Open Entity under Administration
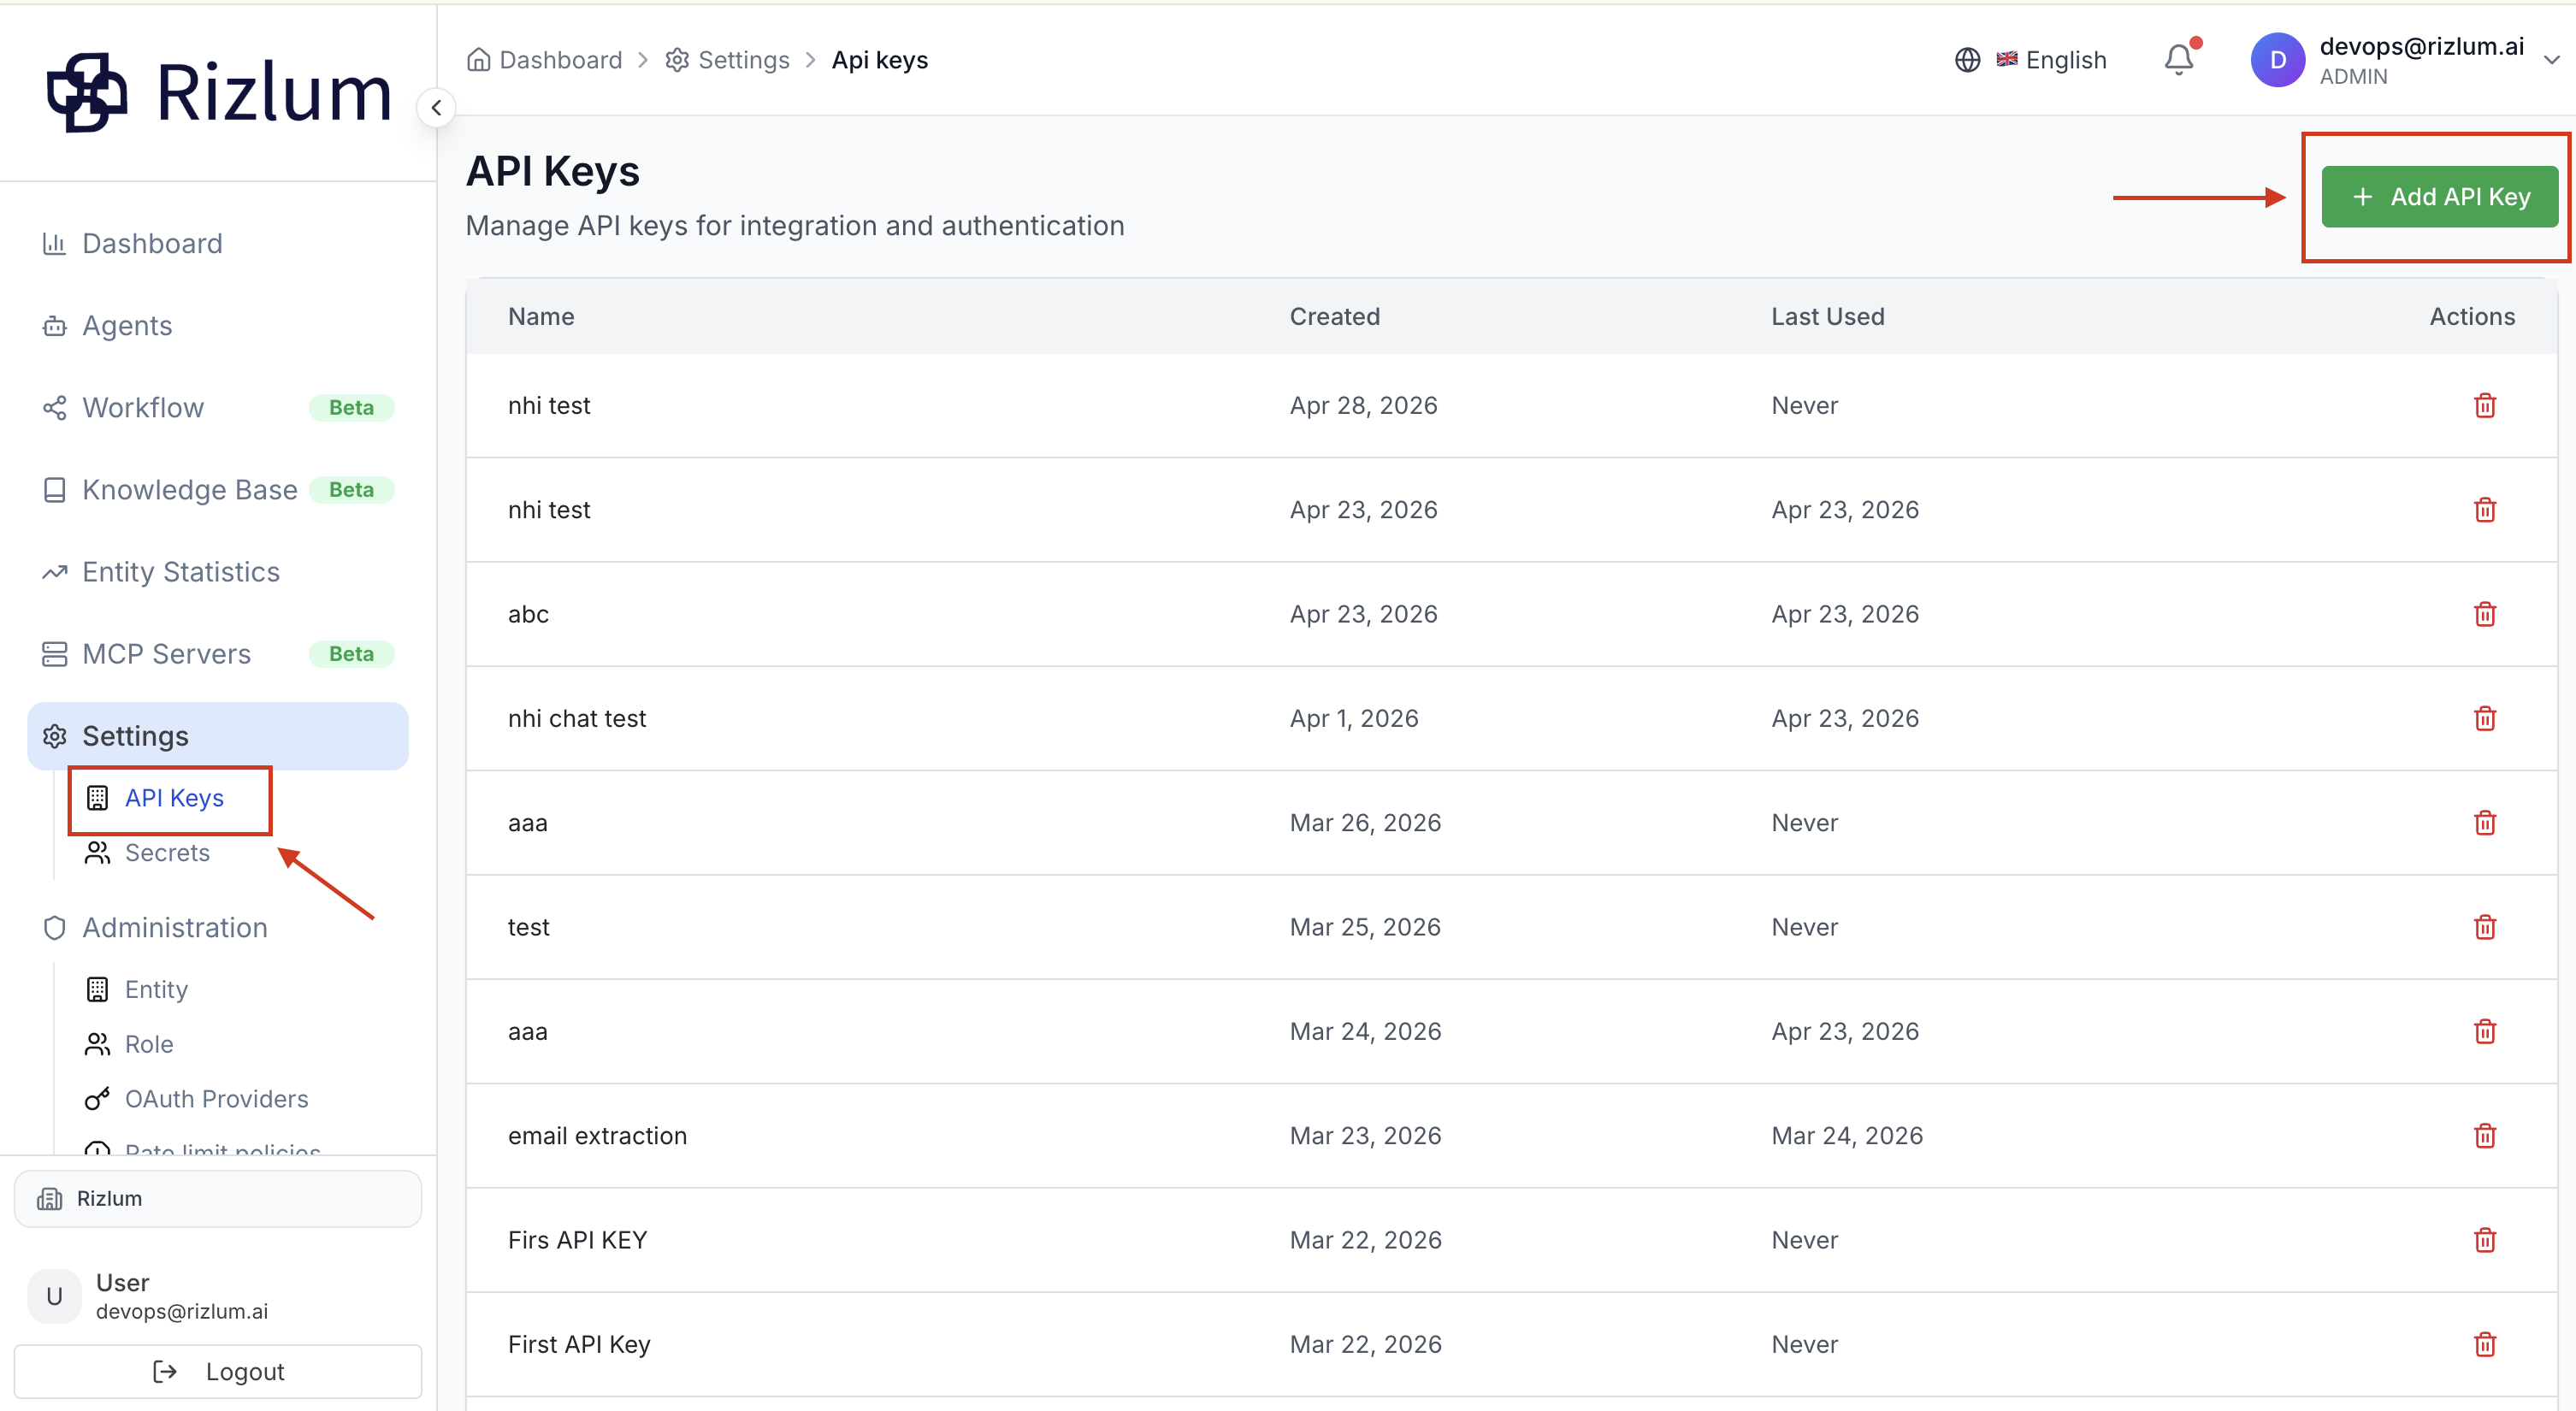 click(156, 989)
